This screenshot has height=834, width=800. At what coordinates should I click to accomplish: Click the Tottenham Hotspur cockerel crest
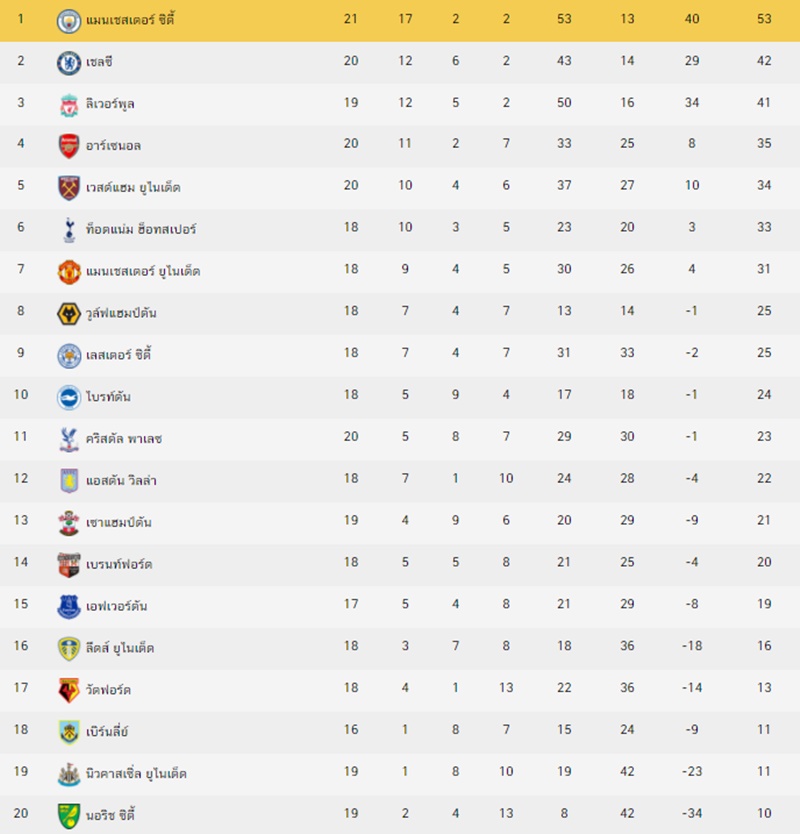69,230
